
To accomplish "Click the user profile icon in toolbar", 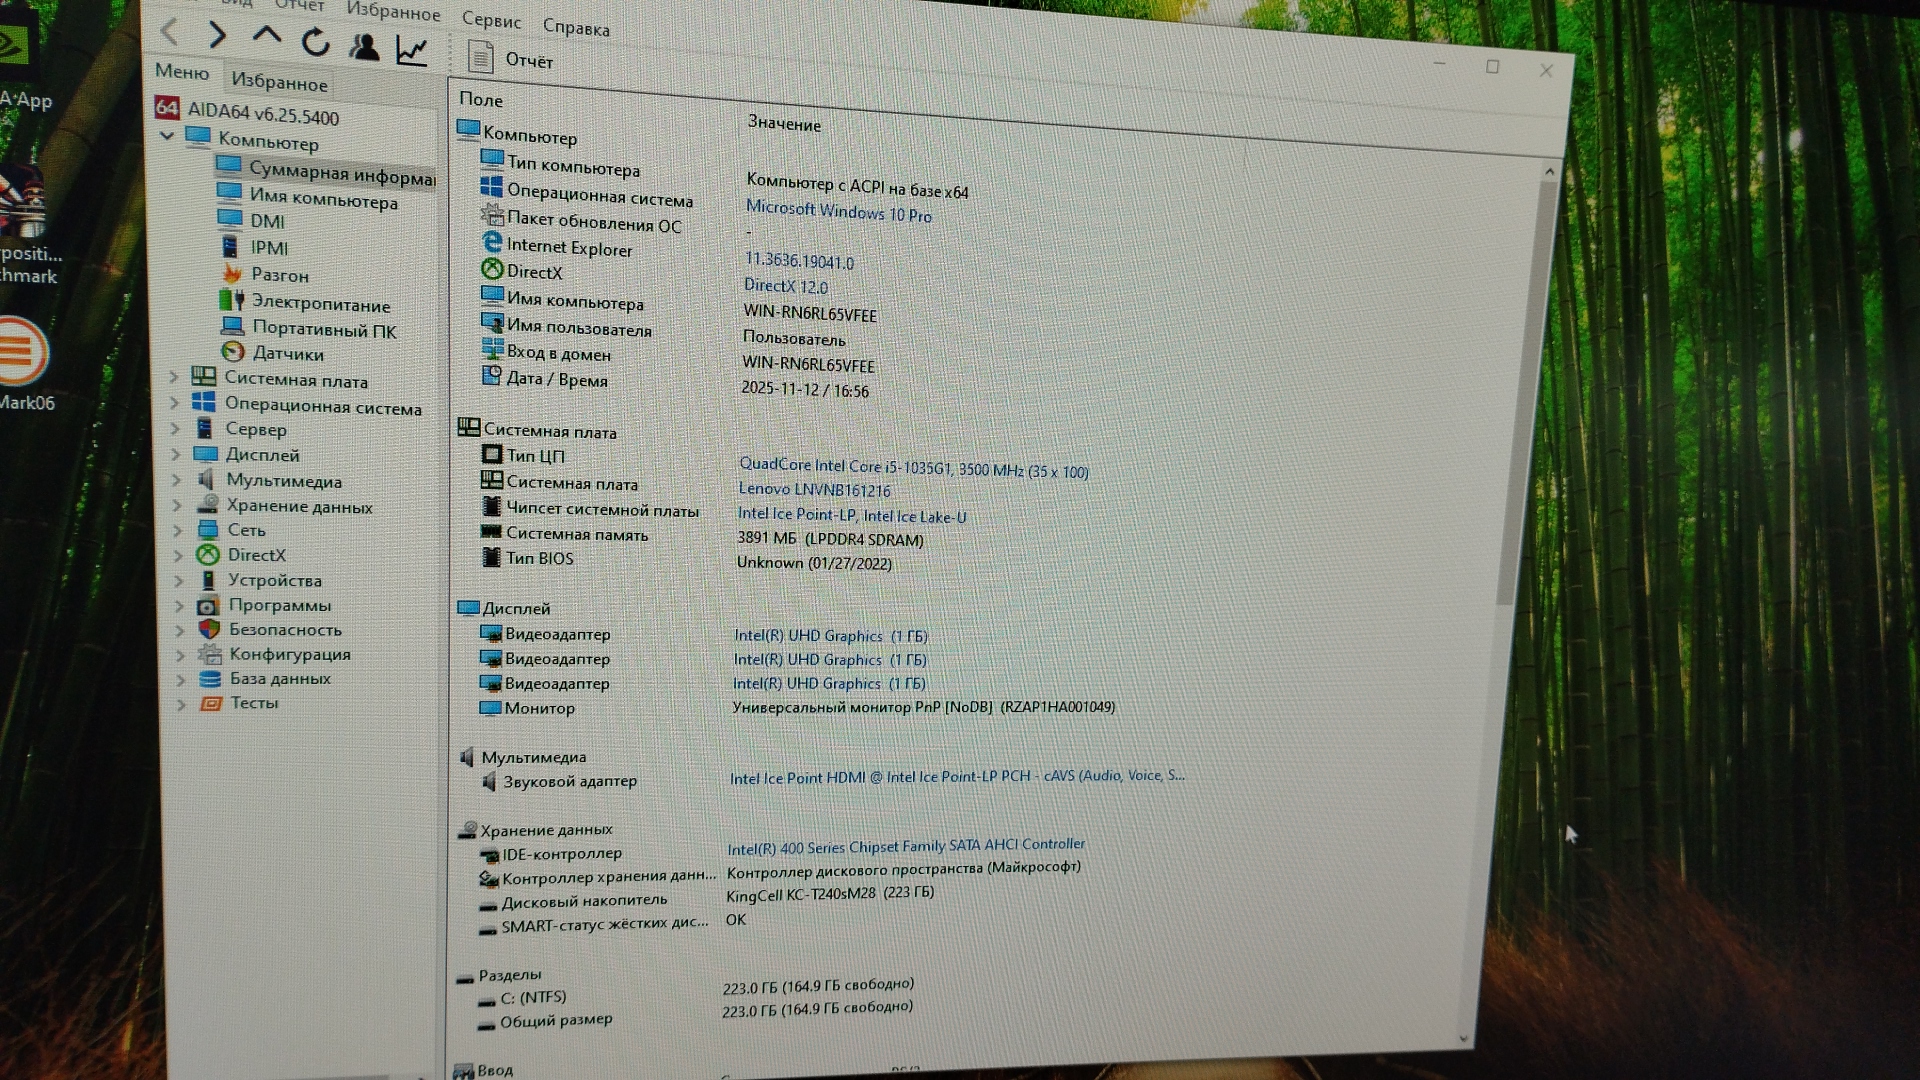I will [364, 46].
